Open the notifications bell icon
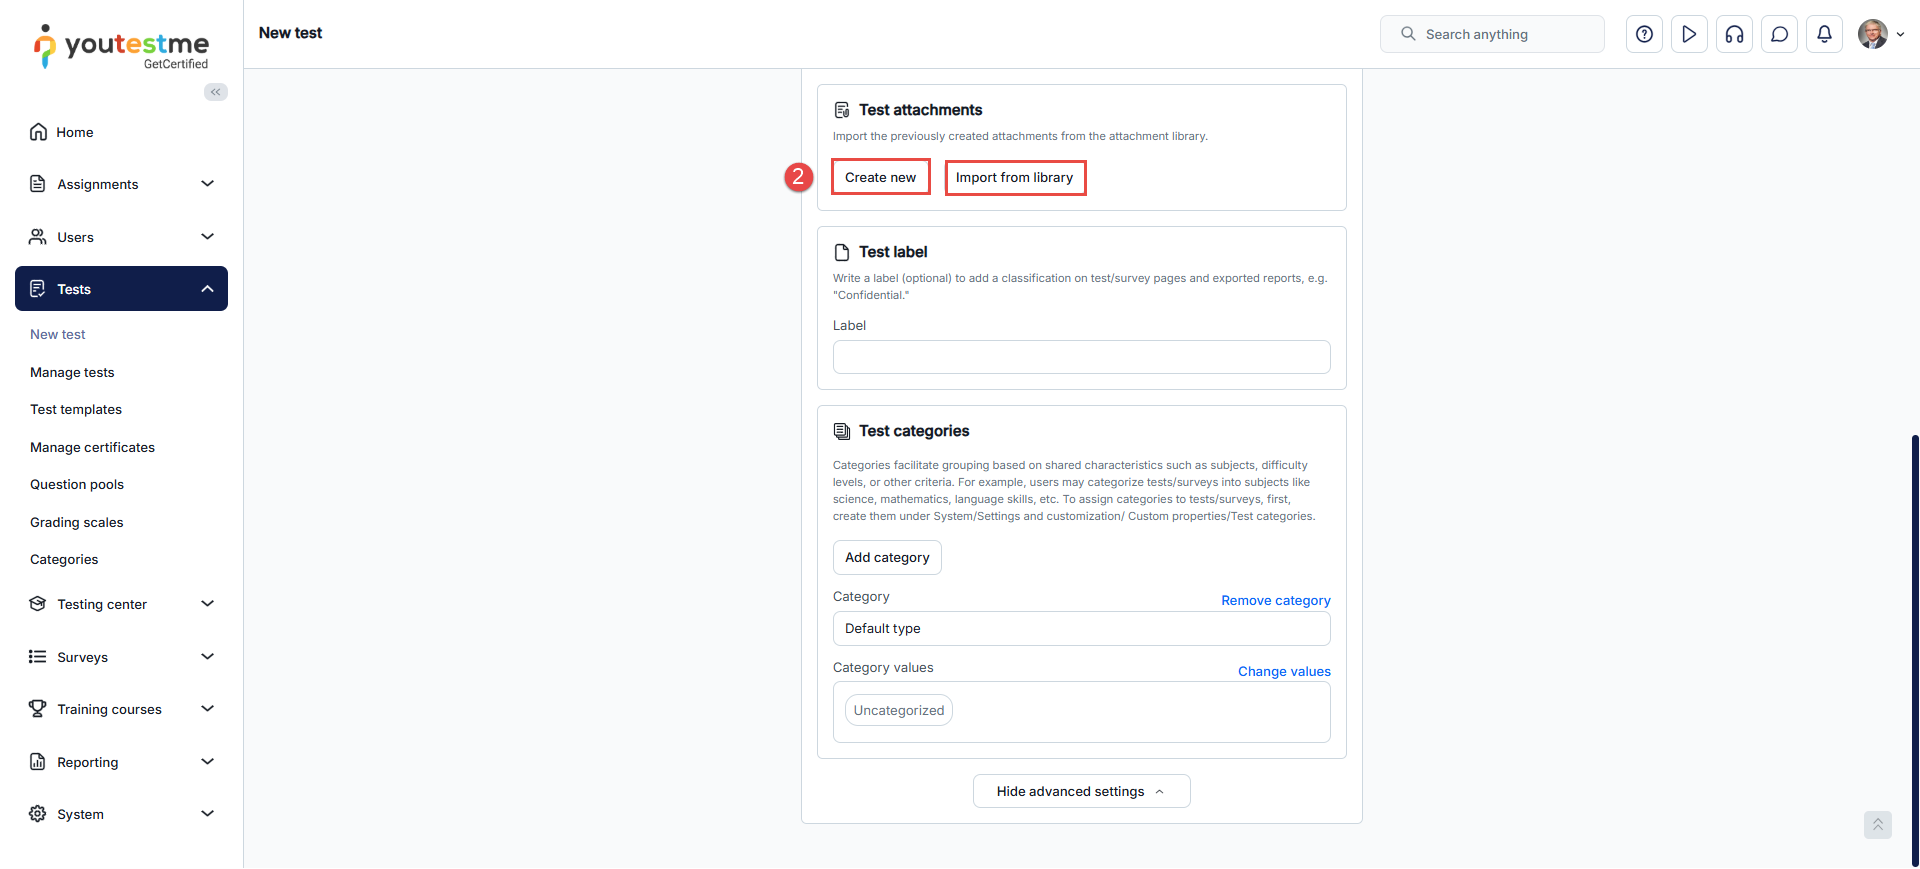The width and height of the screenshot is (1920, 869). coord(1824,34)
